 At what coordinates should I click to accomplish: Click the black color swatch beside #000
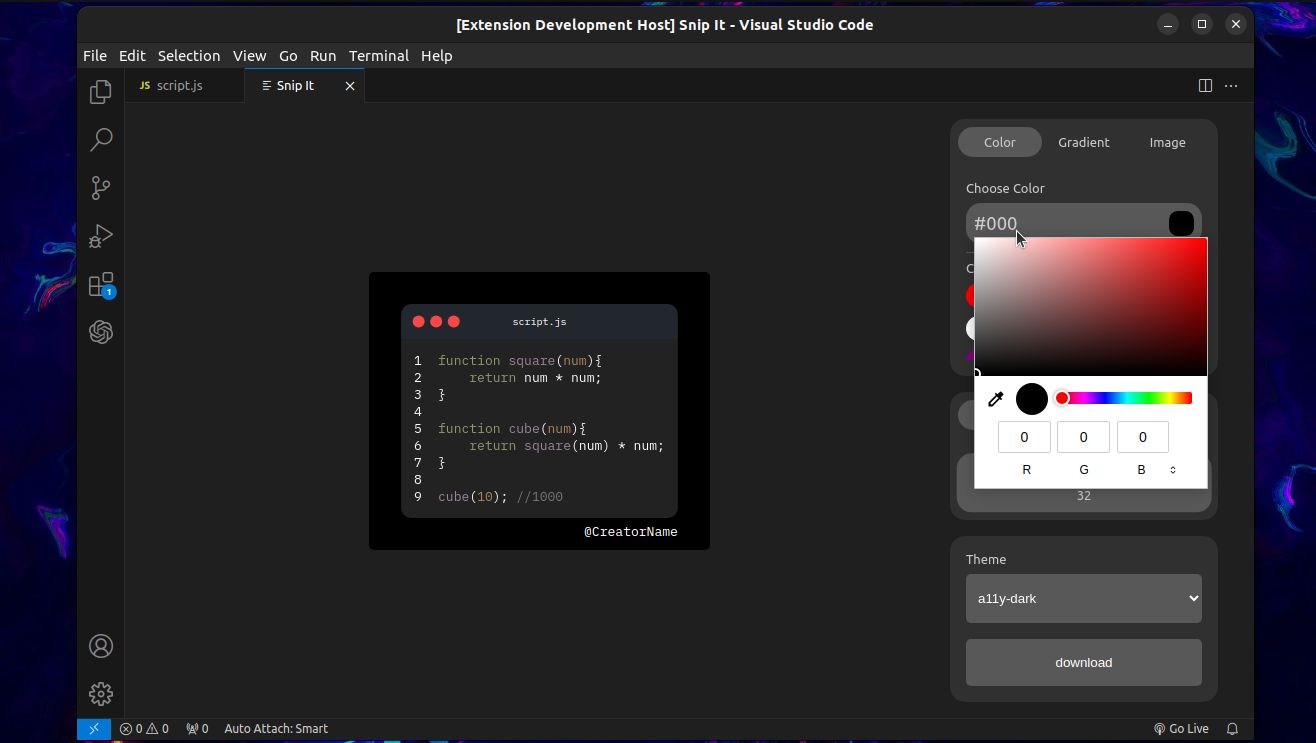point(1181,223)
